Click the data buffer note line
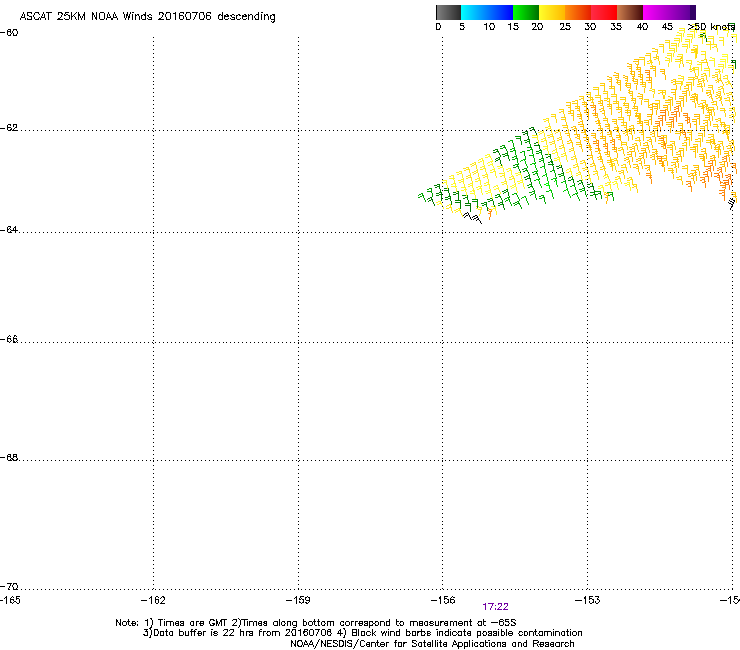Screen dimensions: 740x650 point(362,633)
